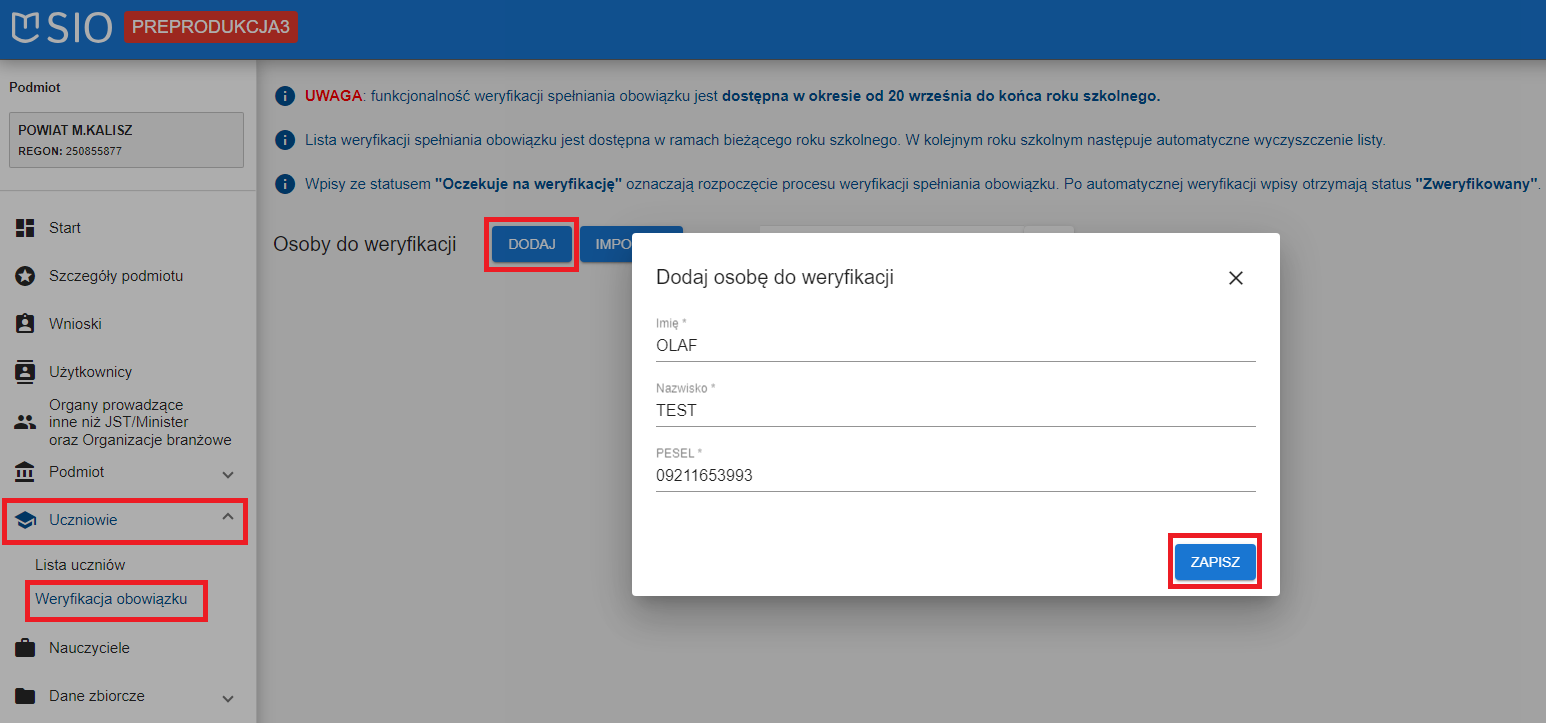Click the Nauczyciele briefcase icon
Image resolution: width=1546 pixels, height=724 pixels.
coord(25,648)
